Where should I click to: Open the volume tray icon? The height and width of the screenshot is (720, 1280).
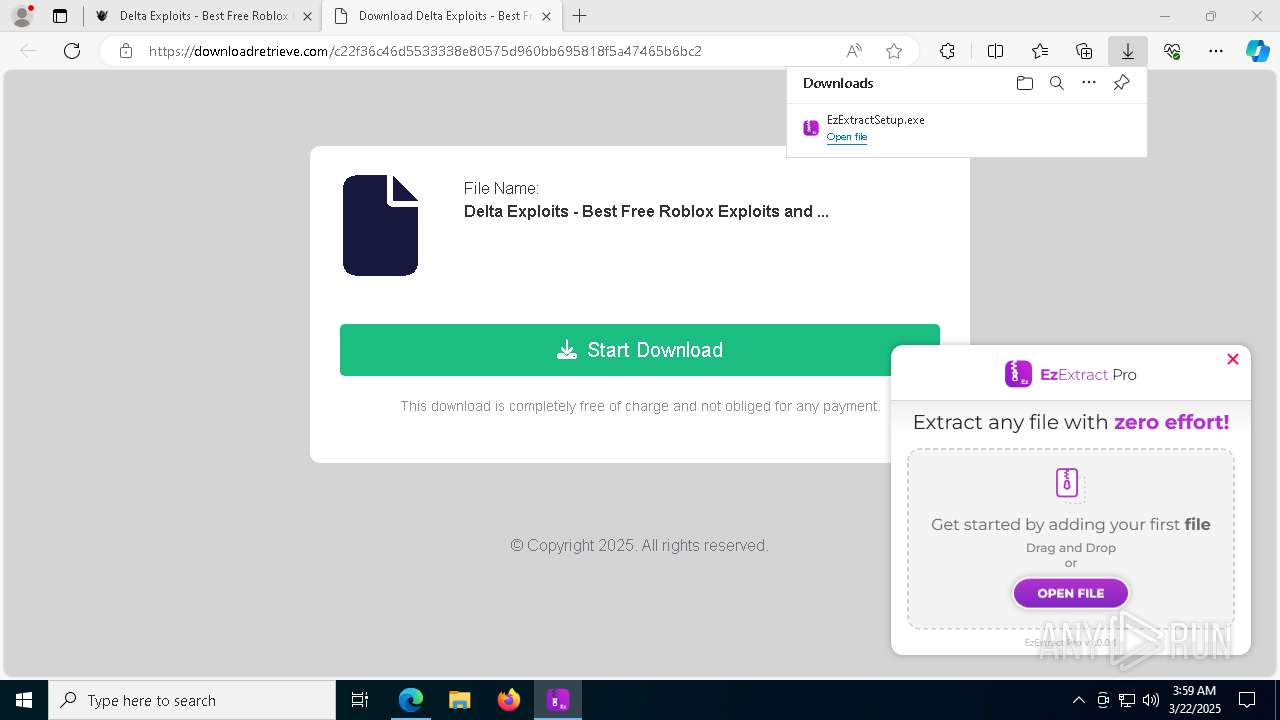pos(1151,700)
